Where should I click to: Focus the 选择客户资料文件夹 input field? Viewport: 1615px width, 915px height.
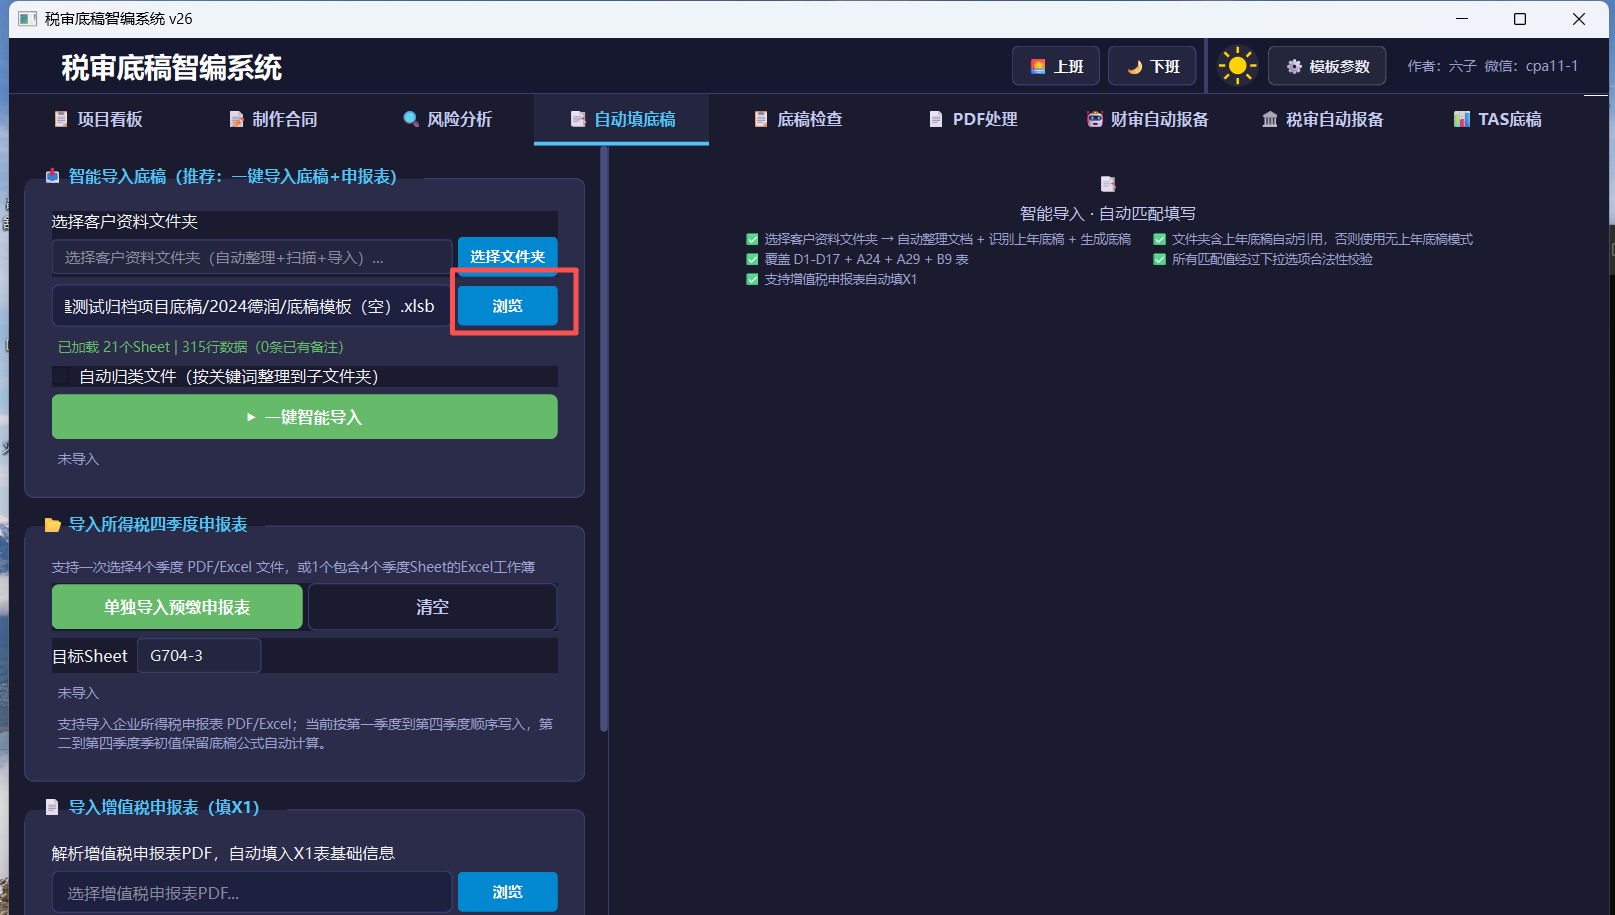(252, 257)
